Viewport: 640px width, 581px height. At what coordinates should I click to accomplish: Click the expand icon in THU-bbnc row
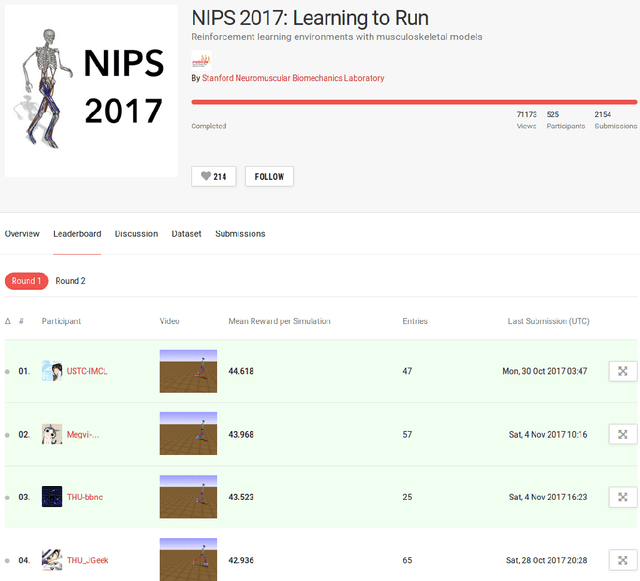(x=622, y=497)
